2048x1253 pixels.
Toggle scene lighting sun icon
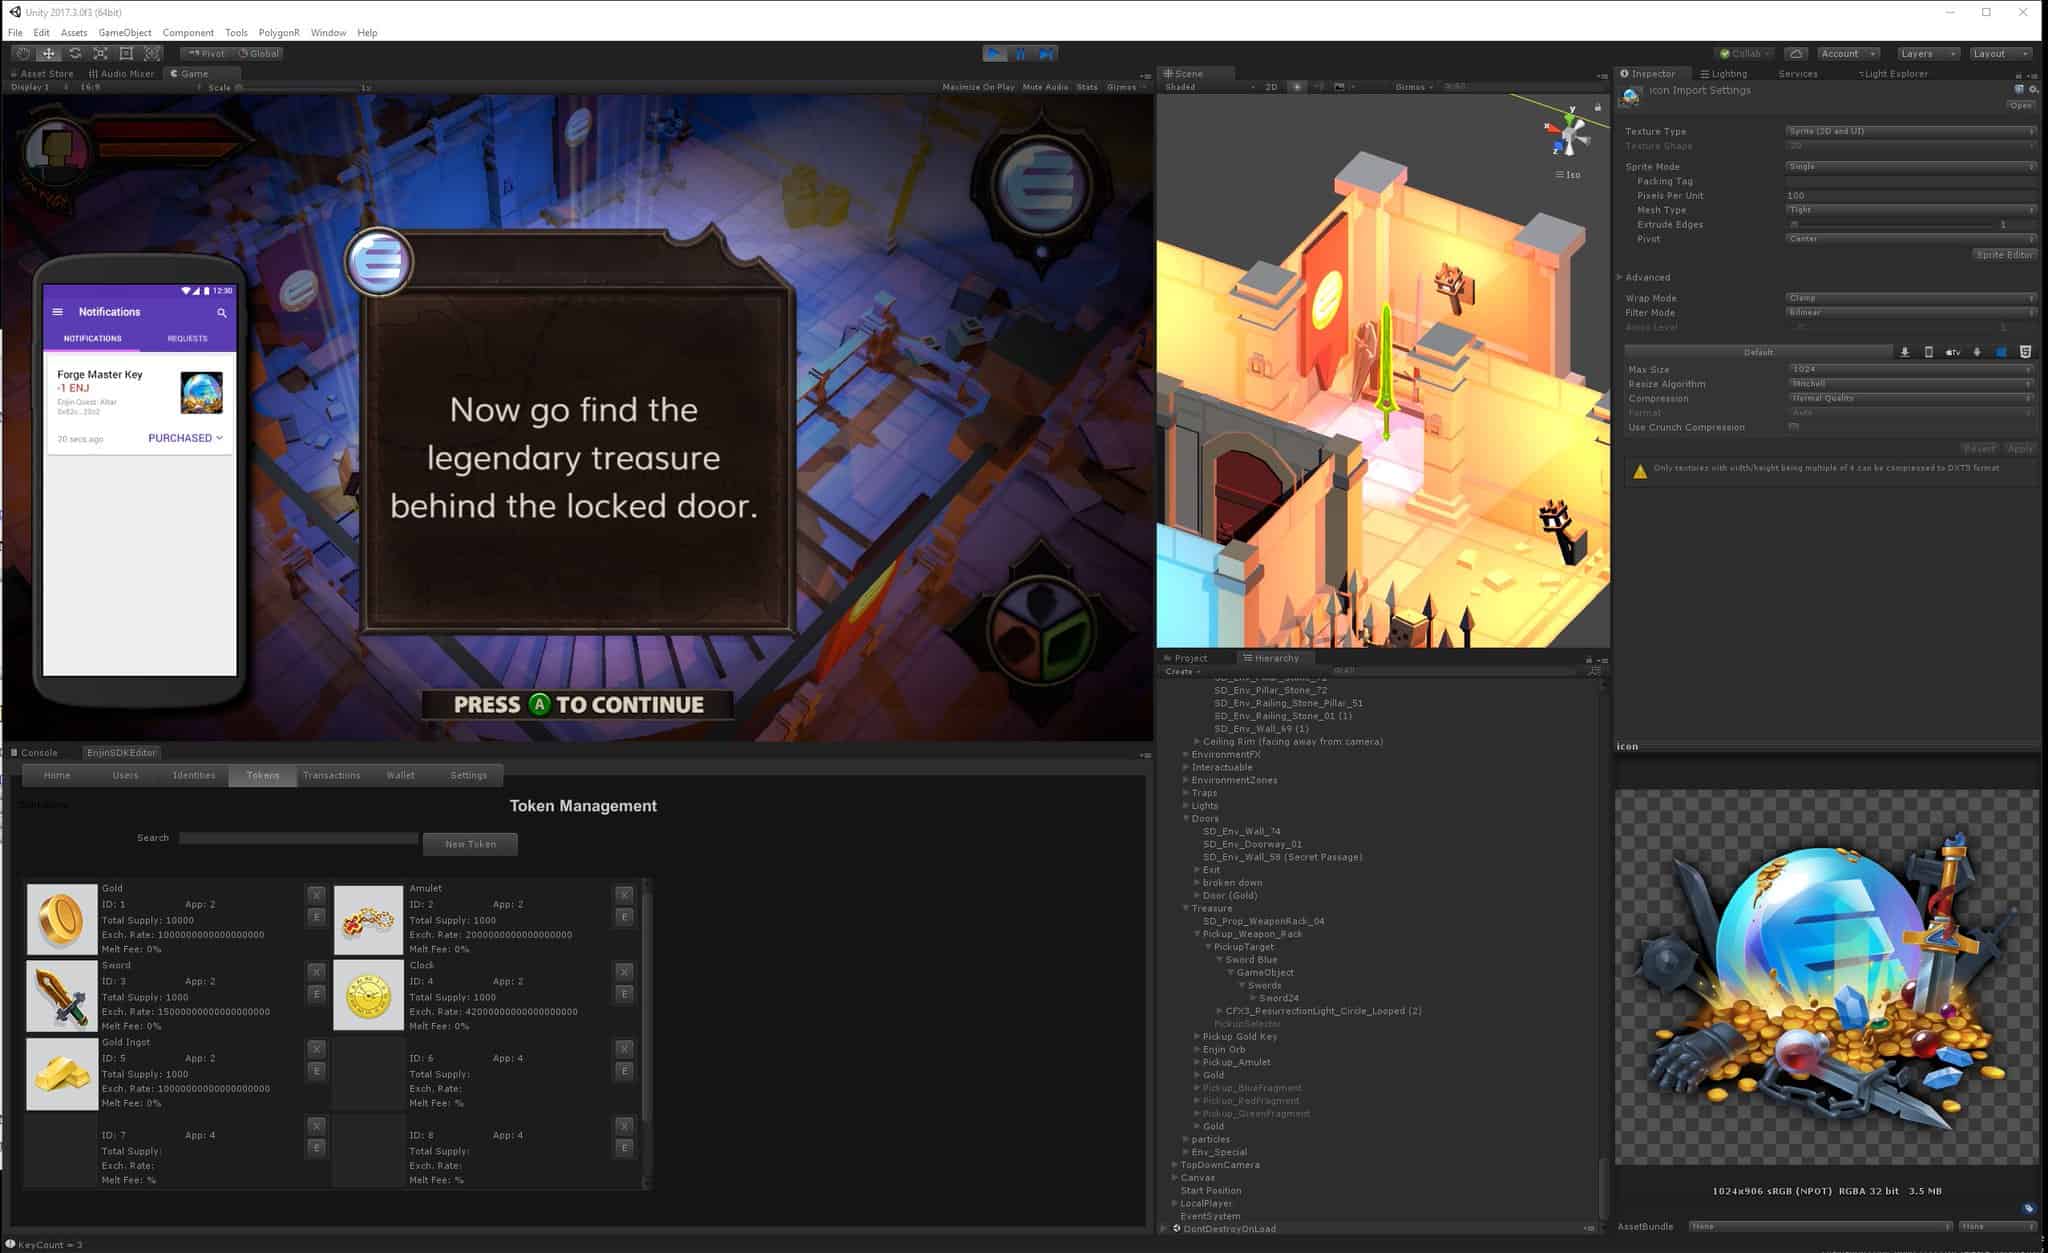(x=1297, y=87)
